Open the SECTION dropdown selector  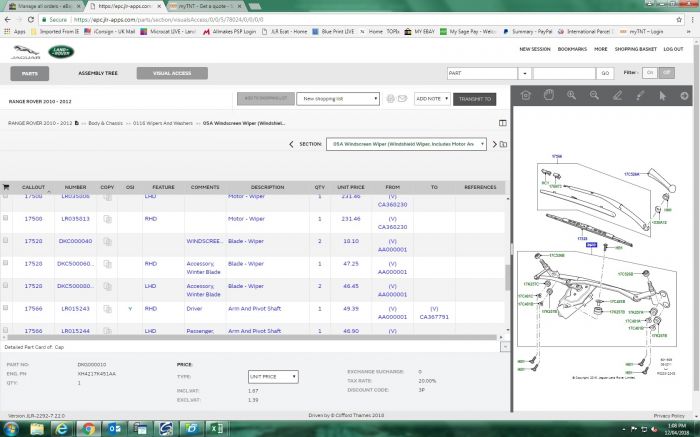click(406, 144)
